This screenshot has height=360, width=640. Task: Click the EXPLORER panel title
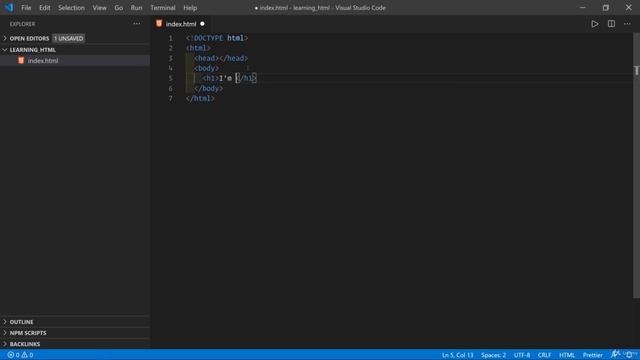pos(22,24)
